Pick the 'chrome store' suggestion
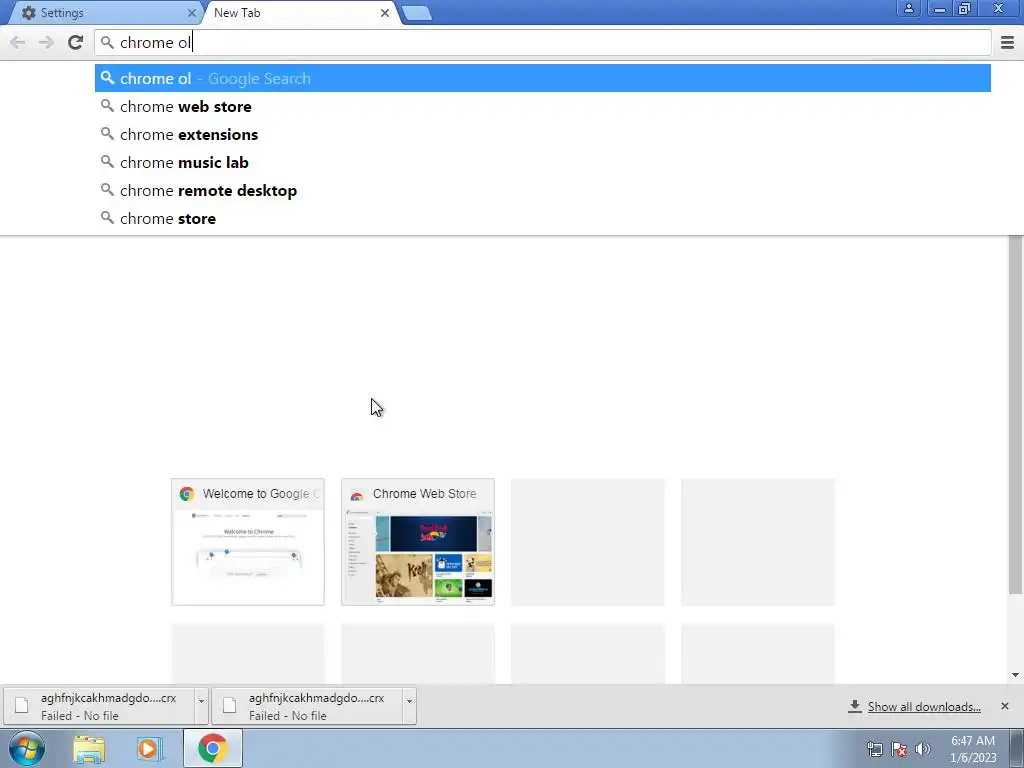The width and height of the screenshot is (1024, 768). [543, 219]
